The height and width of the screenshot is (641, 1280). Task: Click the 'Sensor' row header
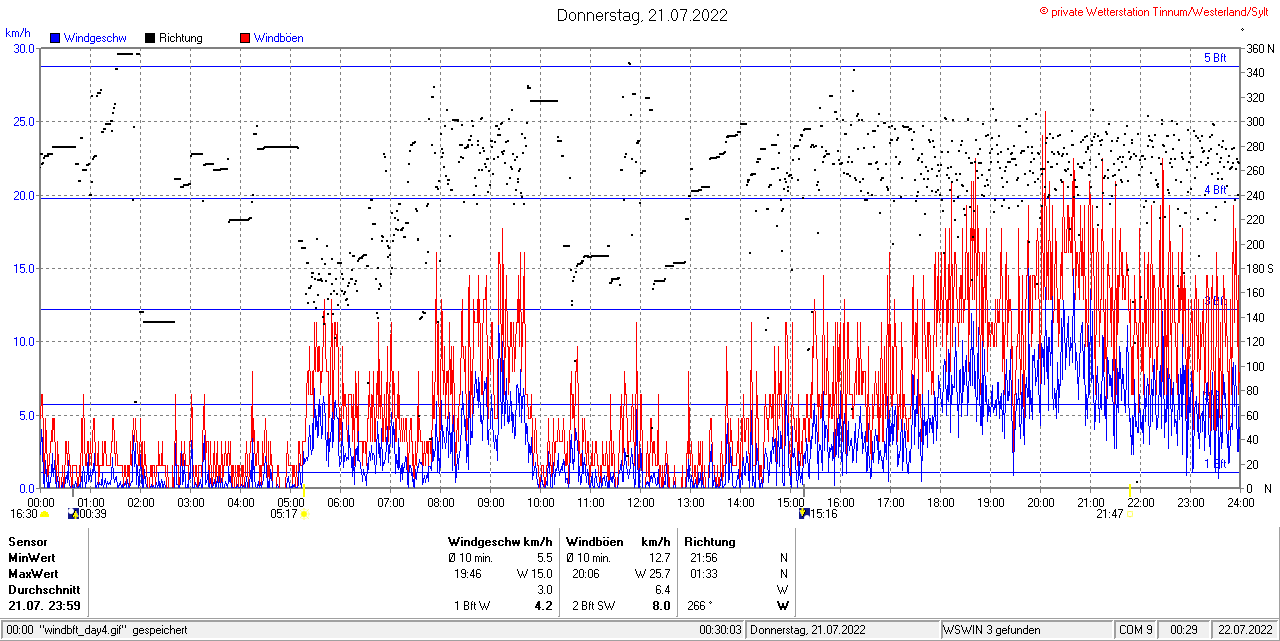(28, 542)
